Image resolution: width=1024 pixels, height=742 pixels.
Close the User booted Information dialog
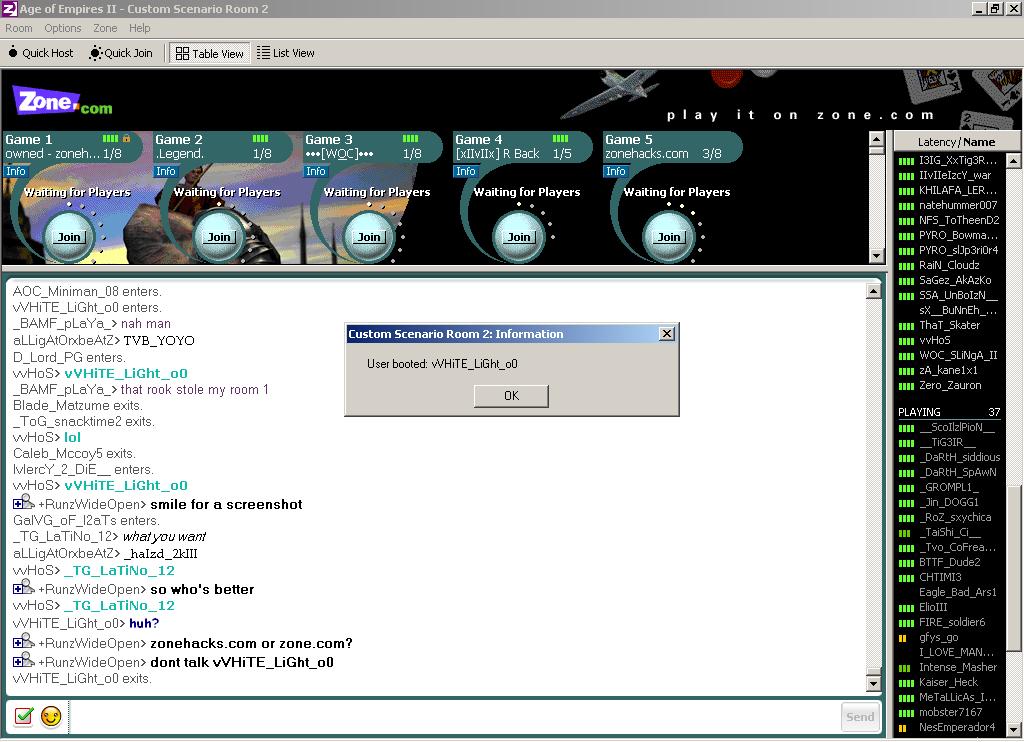click(666, 334)
